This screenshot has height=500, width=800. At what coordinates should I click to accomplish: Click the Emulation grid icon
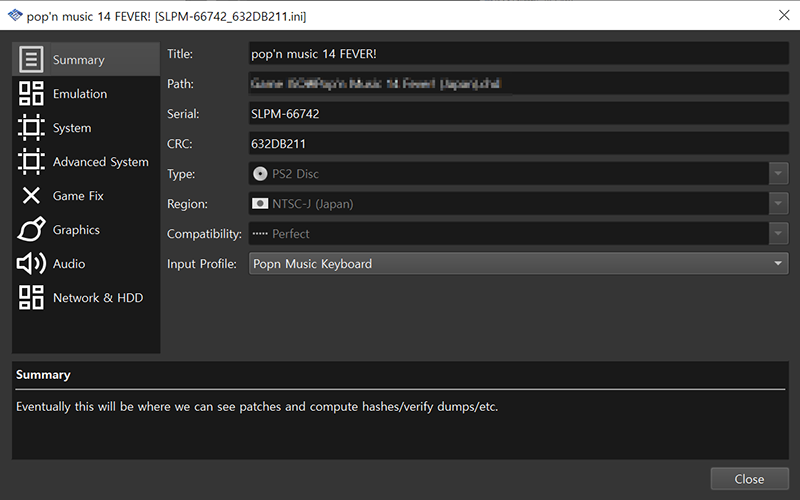31,93
